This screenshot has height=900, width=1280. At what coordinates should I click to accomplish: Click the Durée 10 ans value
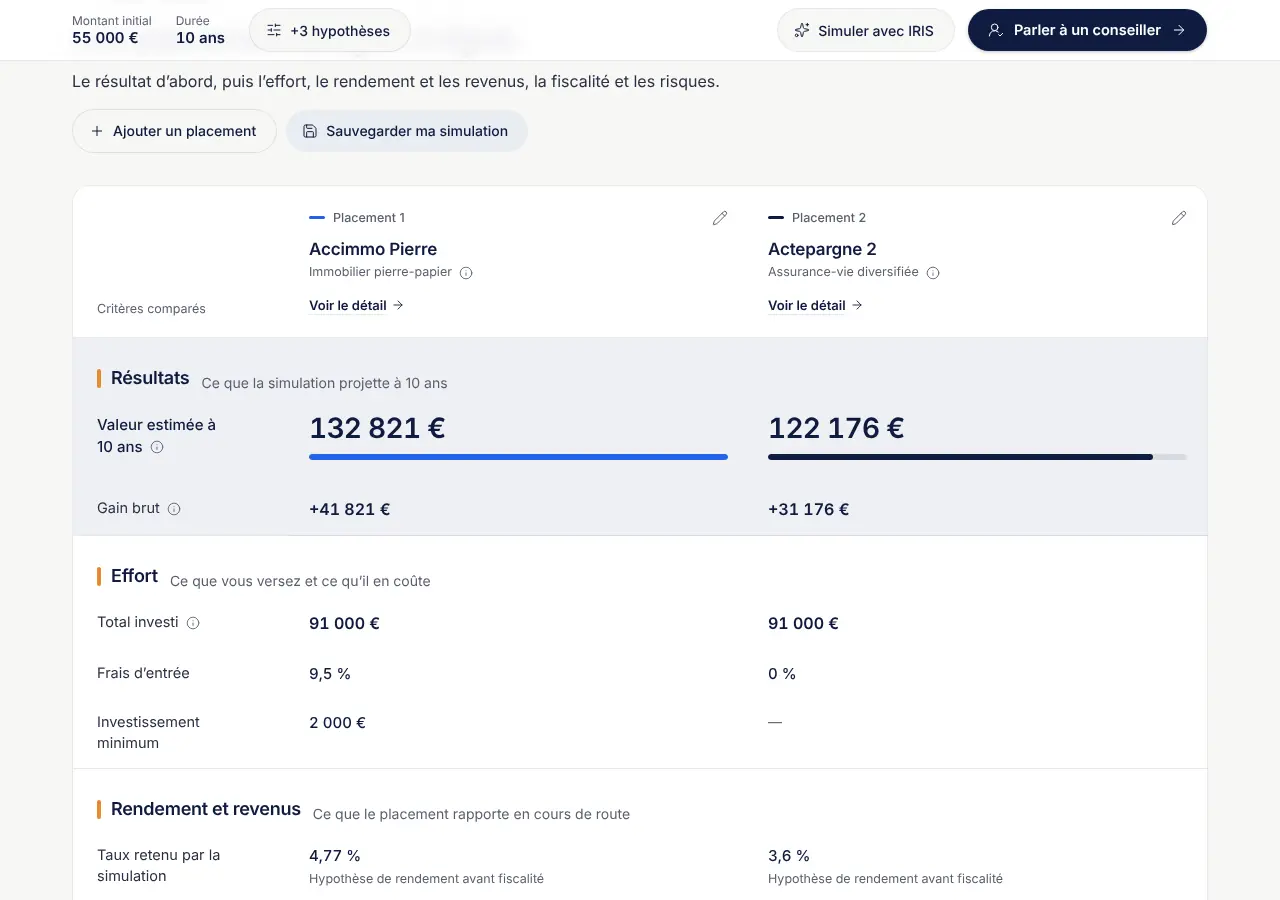[x=200, y=39]
